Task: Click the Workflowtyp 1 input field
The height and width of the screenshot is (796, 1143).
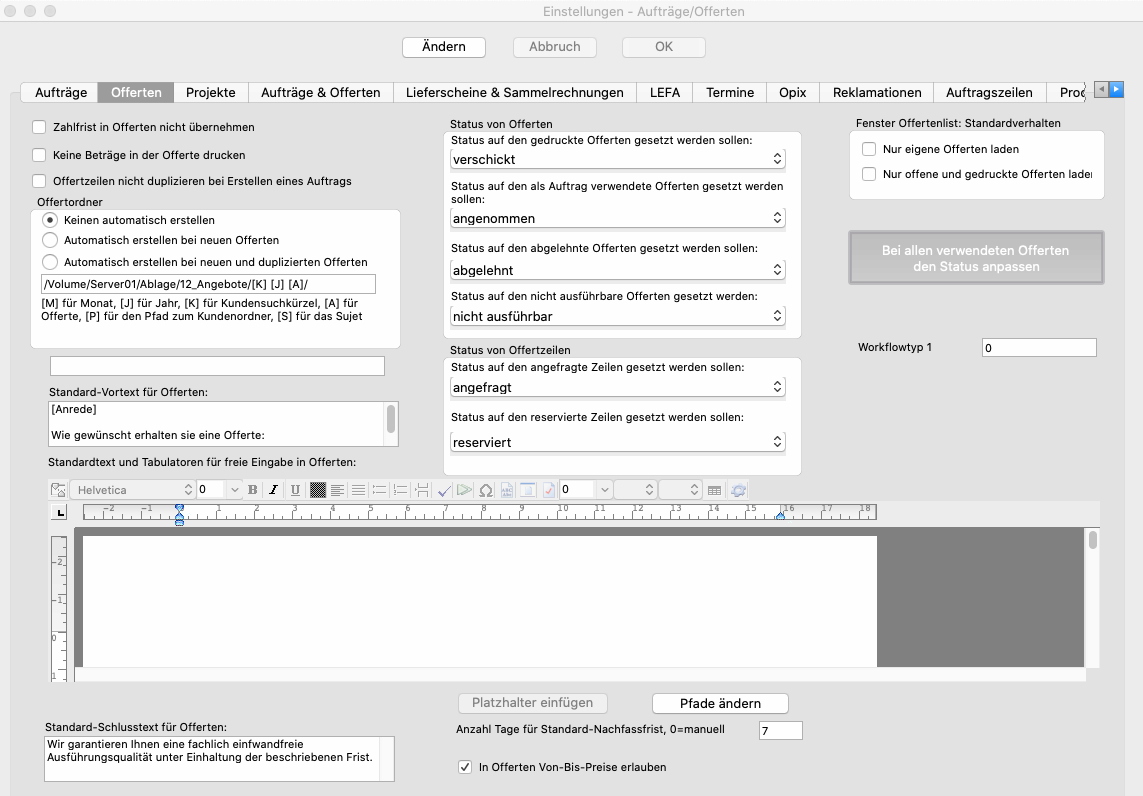Action: [1038, 348]
